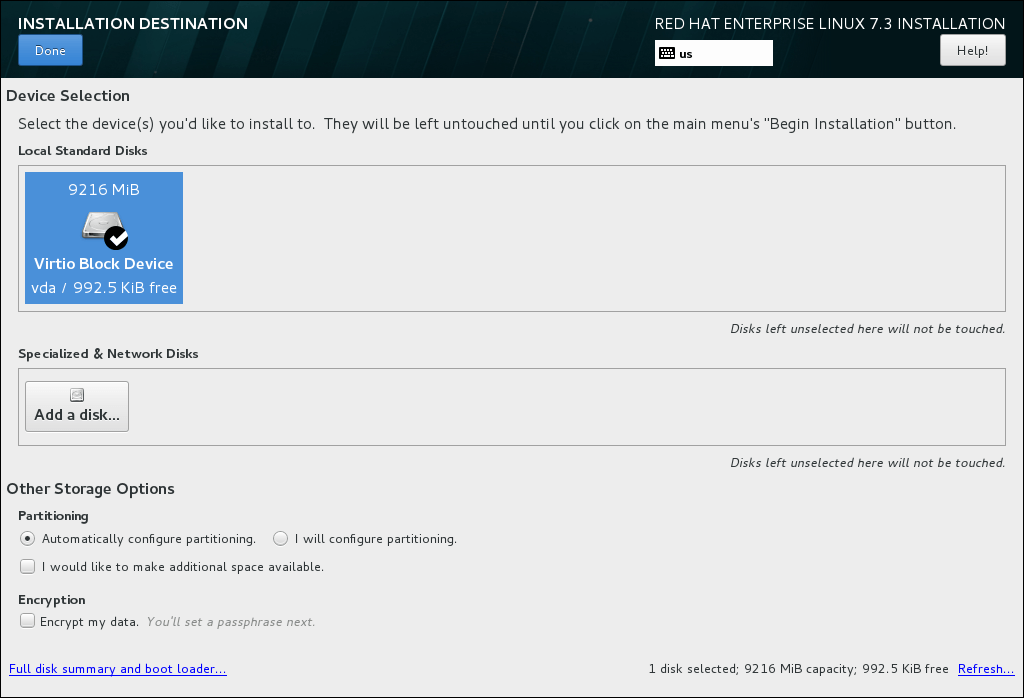Click the Other Storage Options heading
Image resolution: width=1024 pixels, height=698 pixels.
(x=90, y=489)
